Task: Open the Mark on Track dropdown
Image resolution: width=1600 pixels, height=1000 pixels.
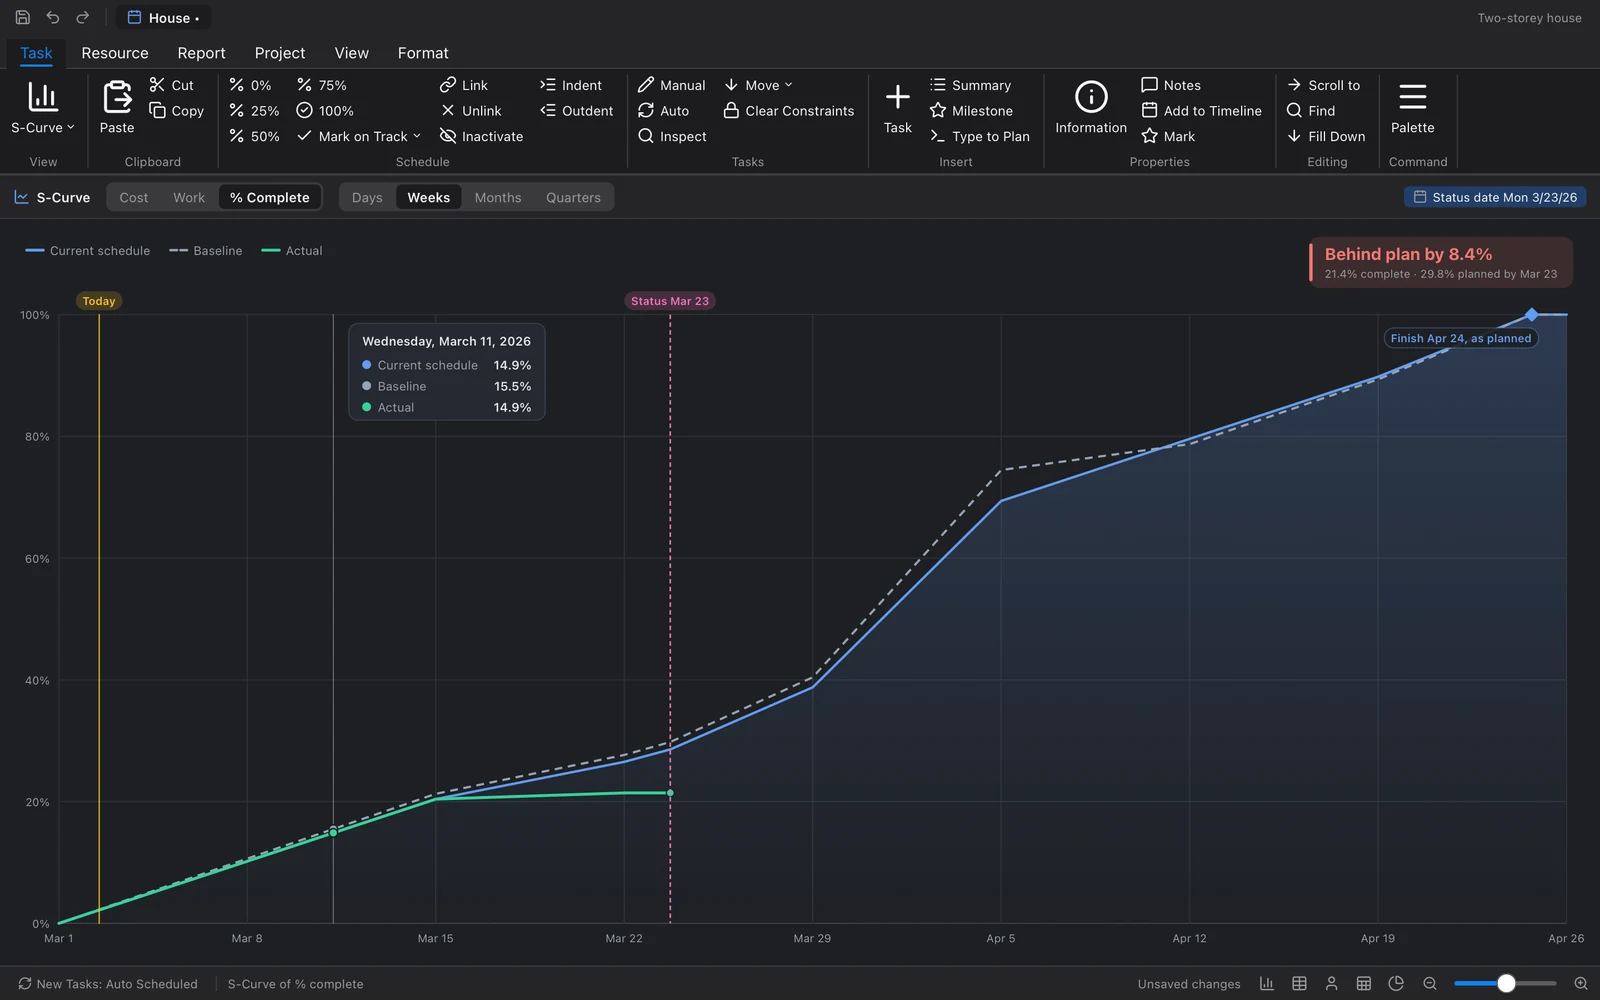Action: tap(359, 136)
